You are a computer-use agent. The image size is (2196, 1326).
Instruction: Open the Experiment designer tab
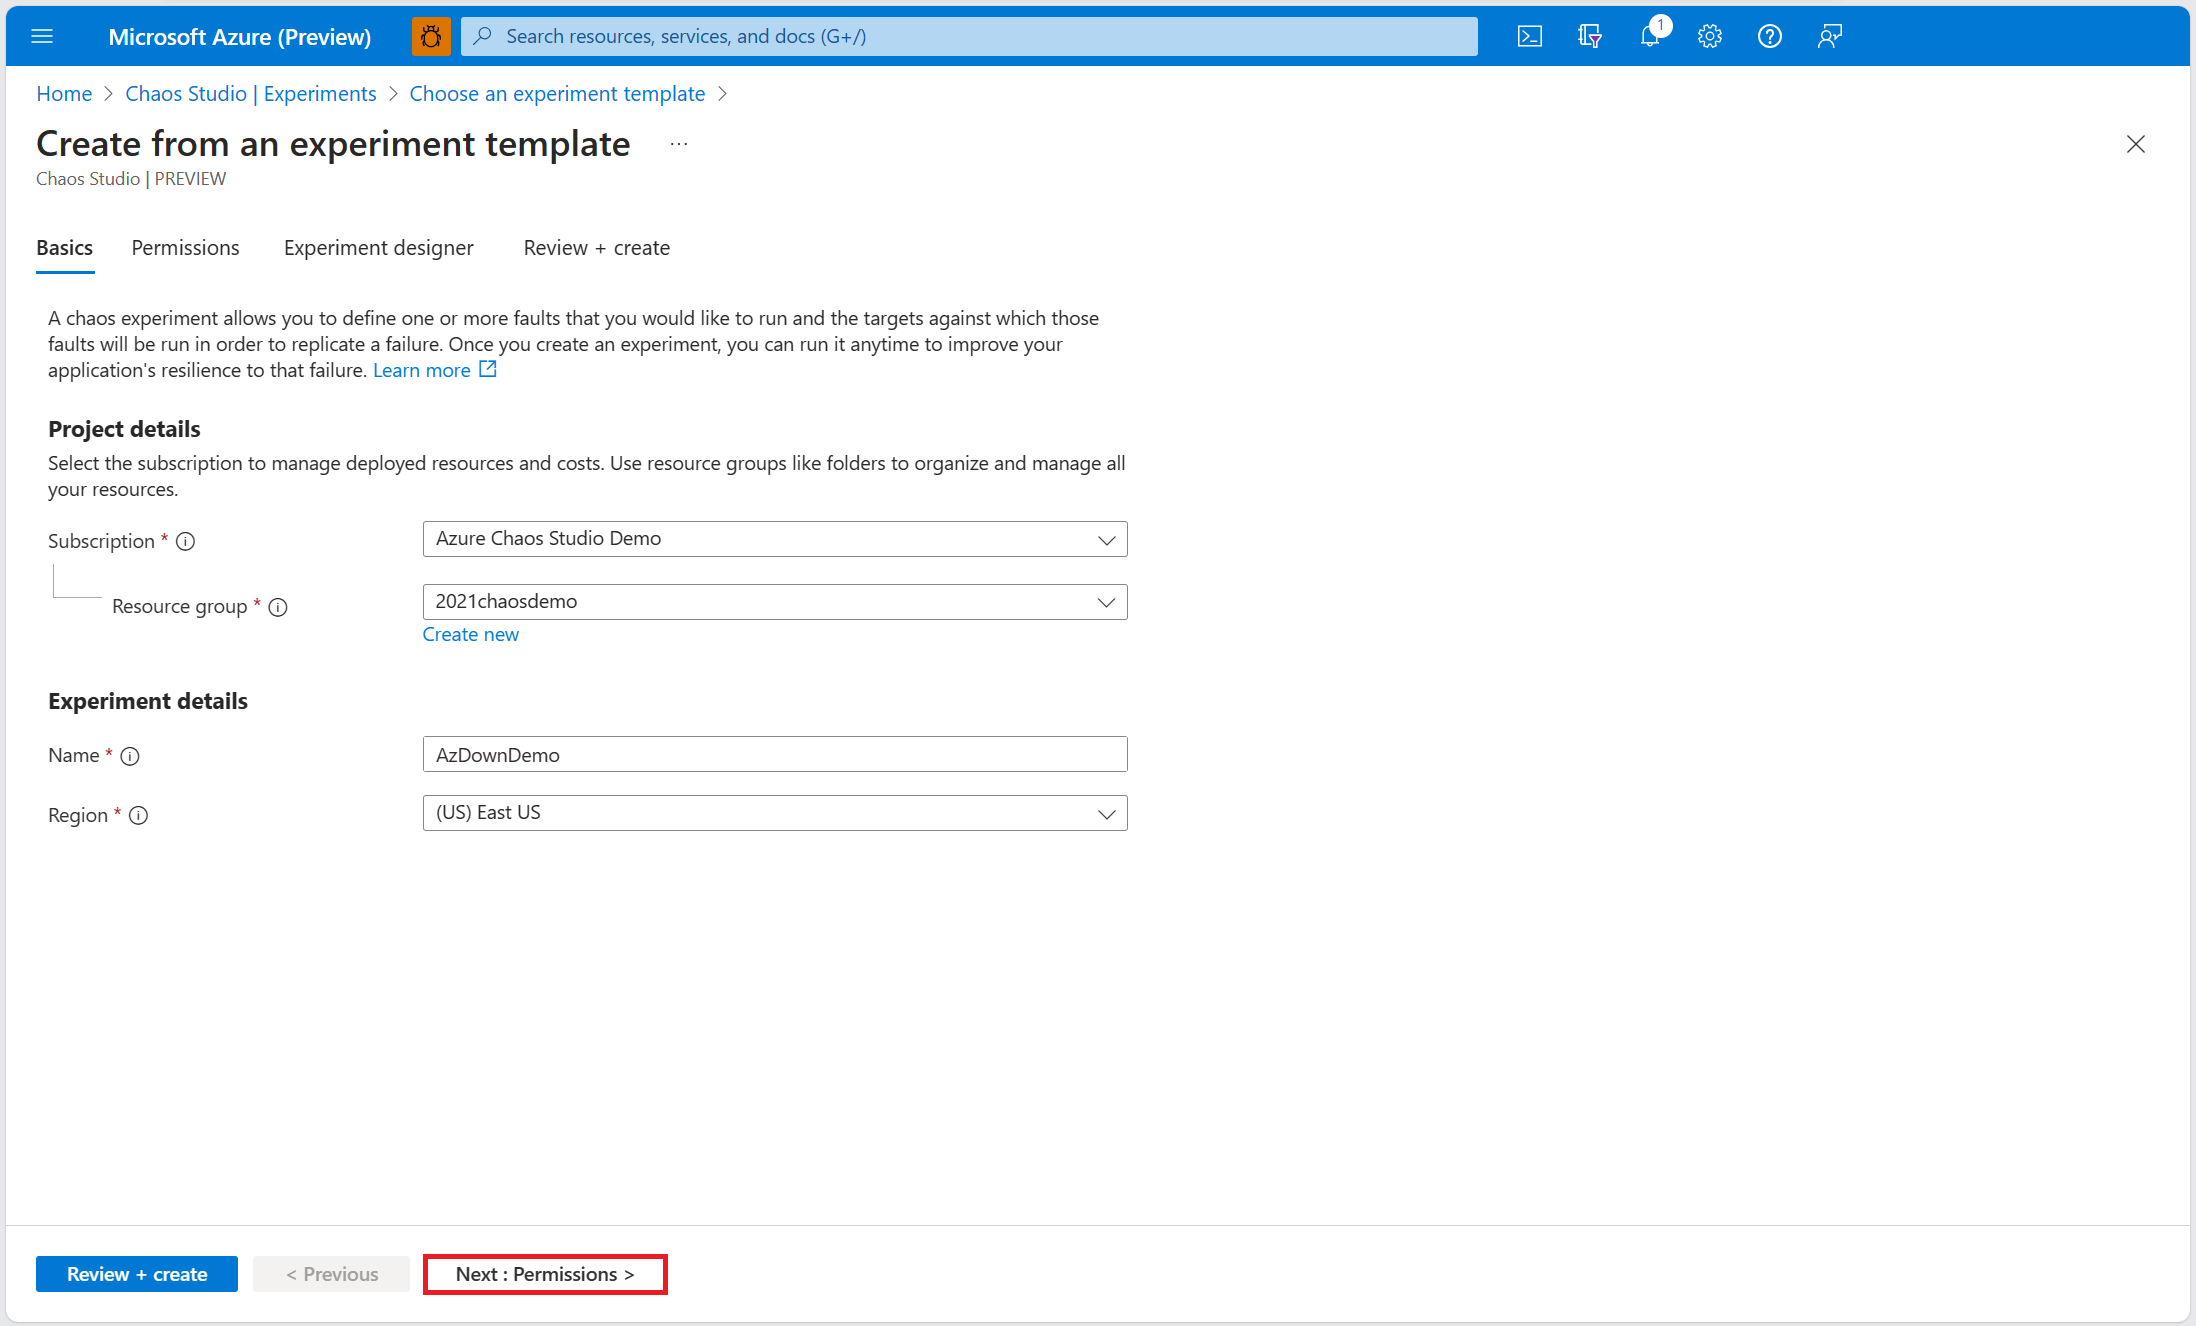[x=378, y=248]
